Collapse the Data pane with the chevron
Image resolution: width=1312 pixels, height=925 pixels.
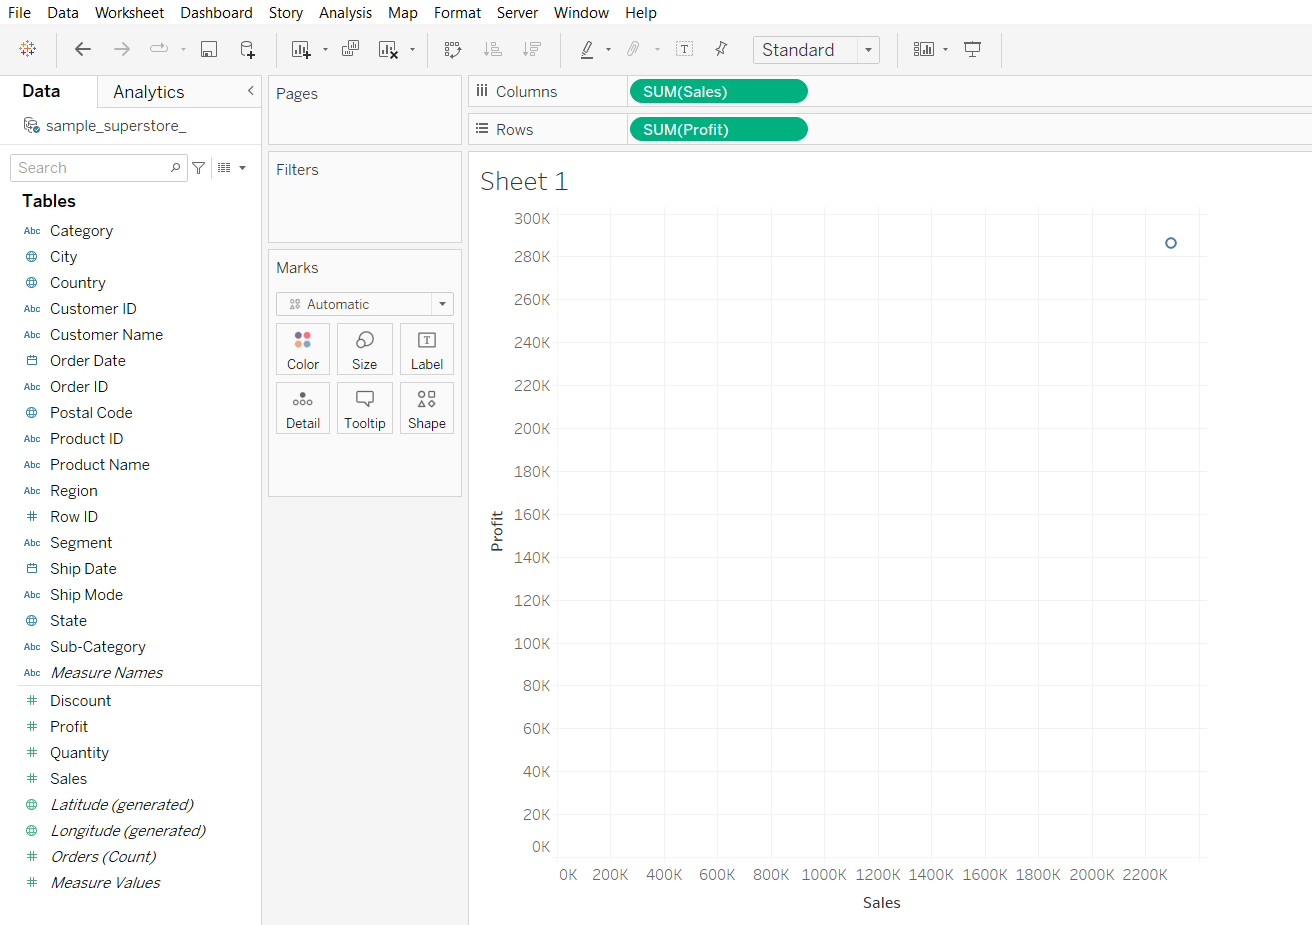point(250,91)
